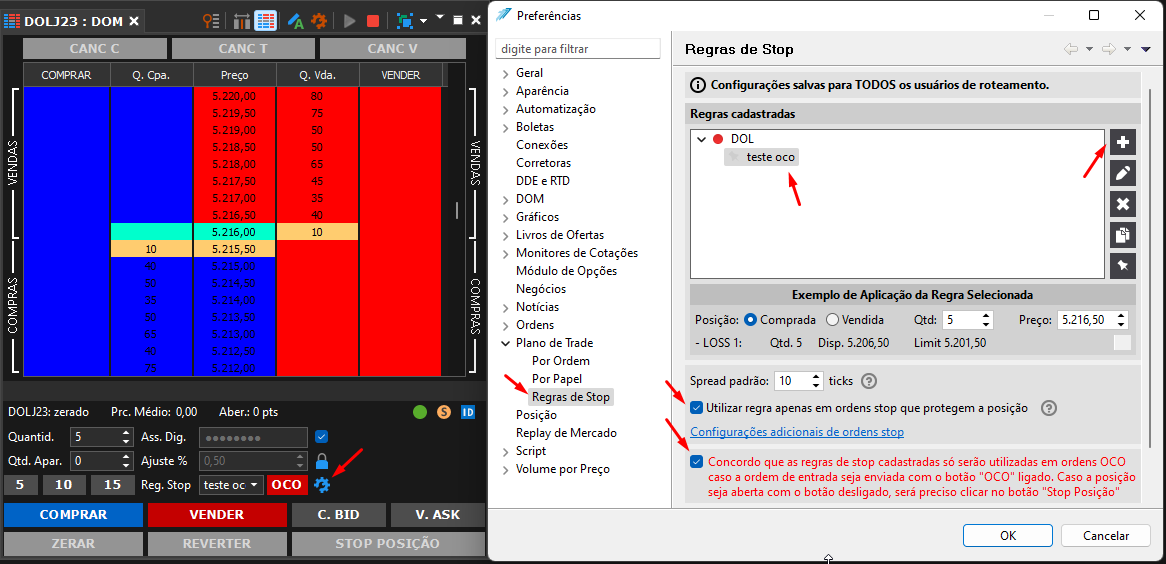Open the orange gear settings in DOM toolbar

click(x=318, y=22)
